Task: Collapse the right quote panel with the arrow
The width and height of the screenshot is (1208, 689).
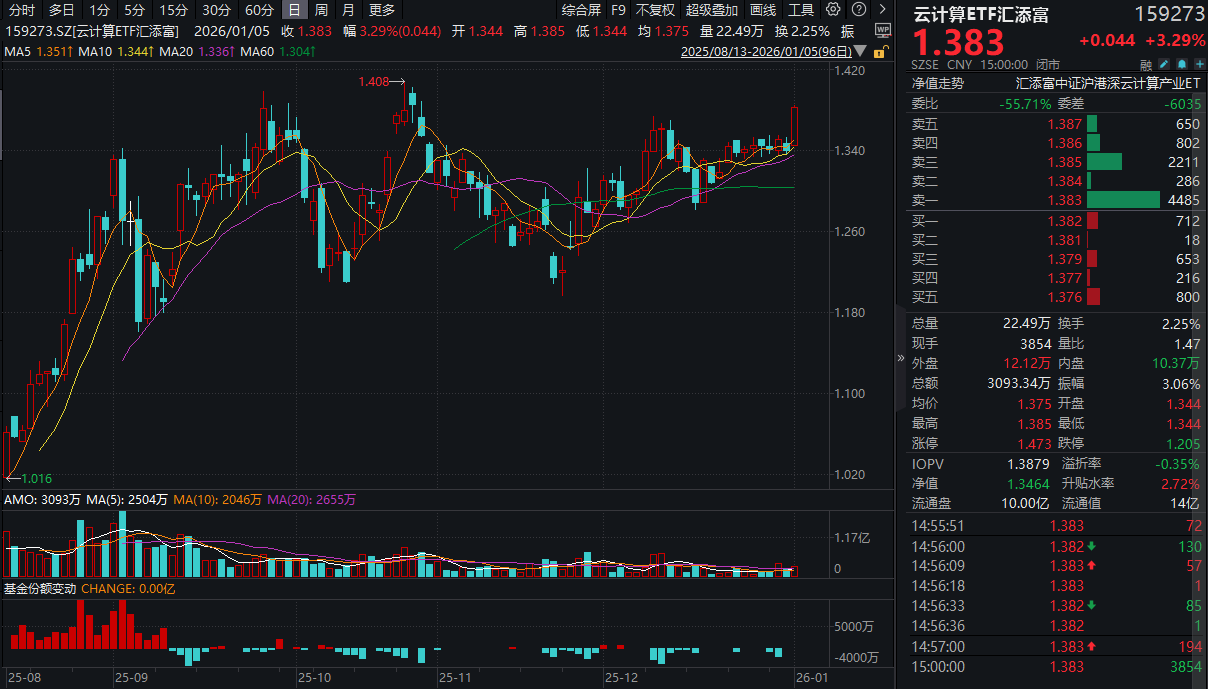Action: 901,360
